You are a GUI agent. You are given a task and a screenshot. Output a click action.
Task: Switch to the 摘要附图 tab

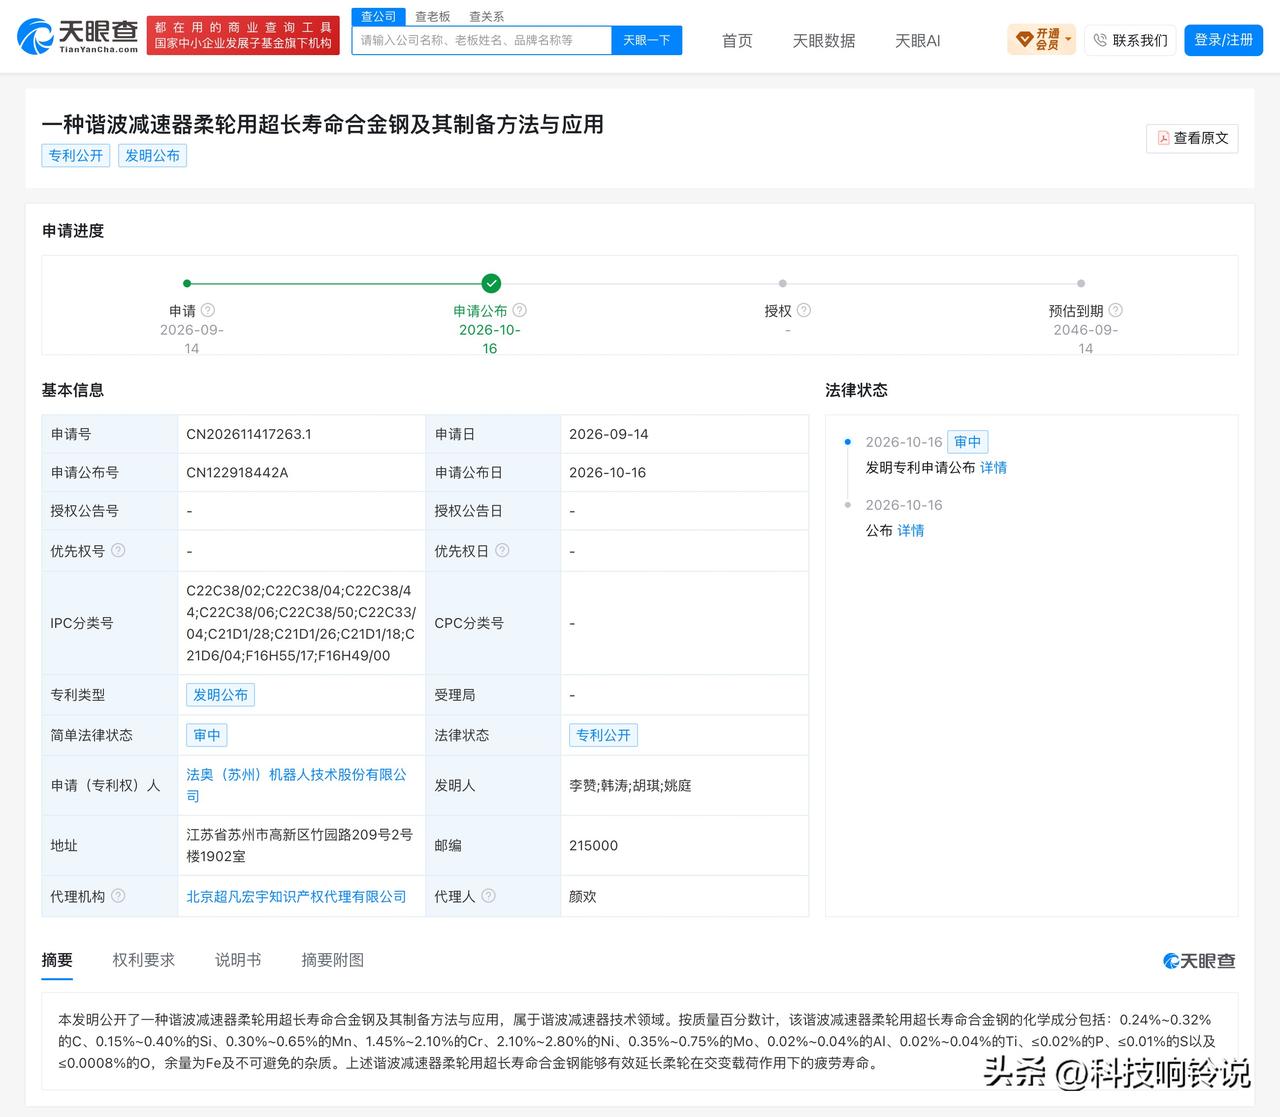click(333, 960)
